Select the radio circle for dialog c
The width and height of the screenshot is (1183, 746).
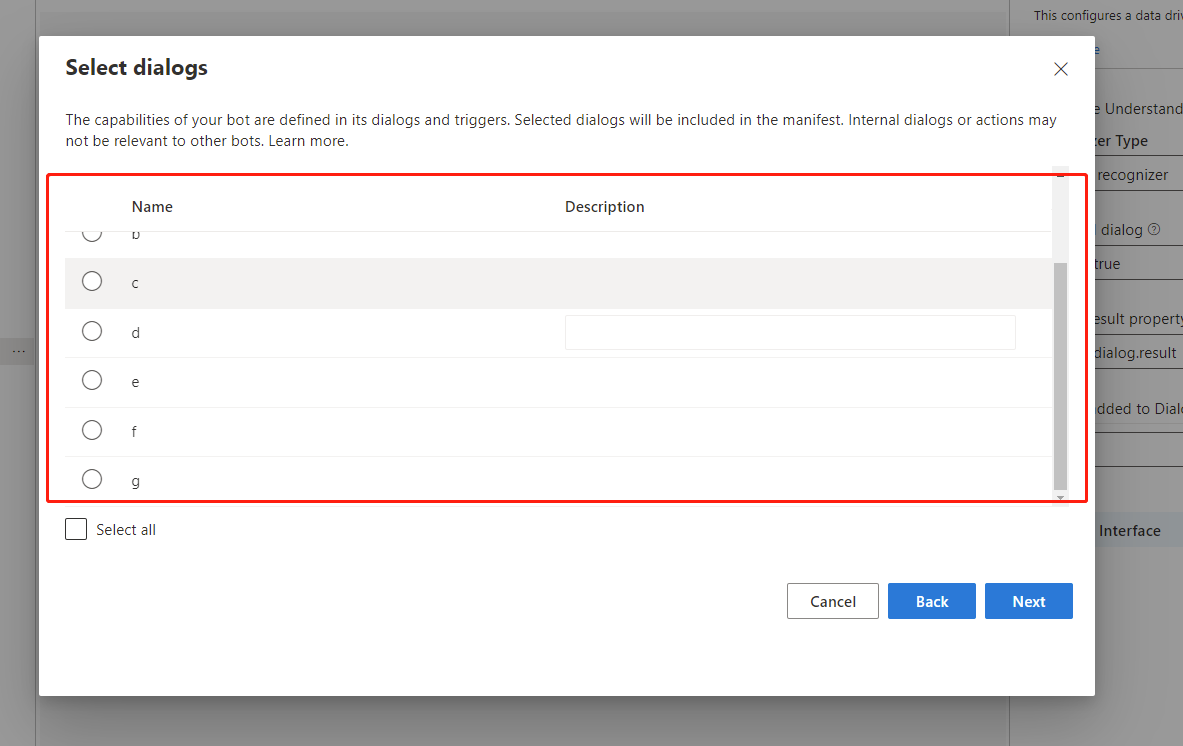point(92,281)
